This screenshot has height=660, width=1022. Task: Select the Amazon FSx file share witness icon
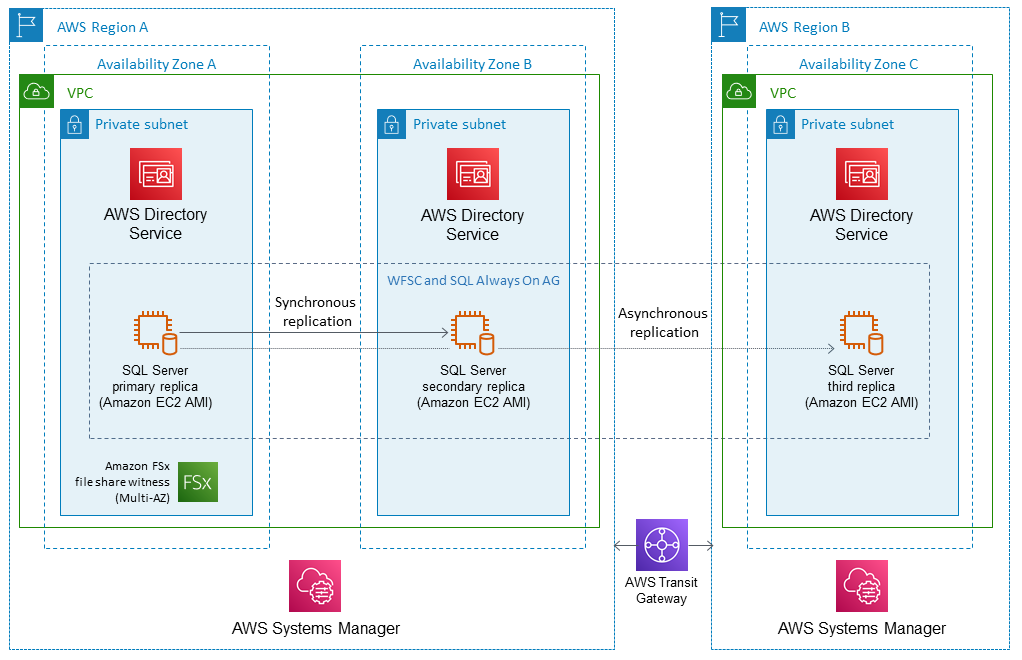pos(197,482)
